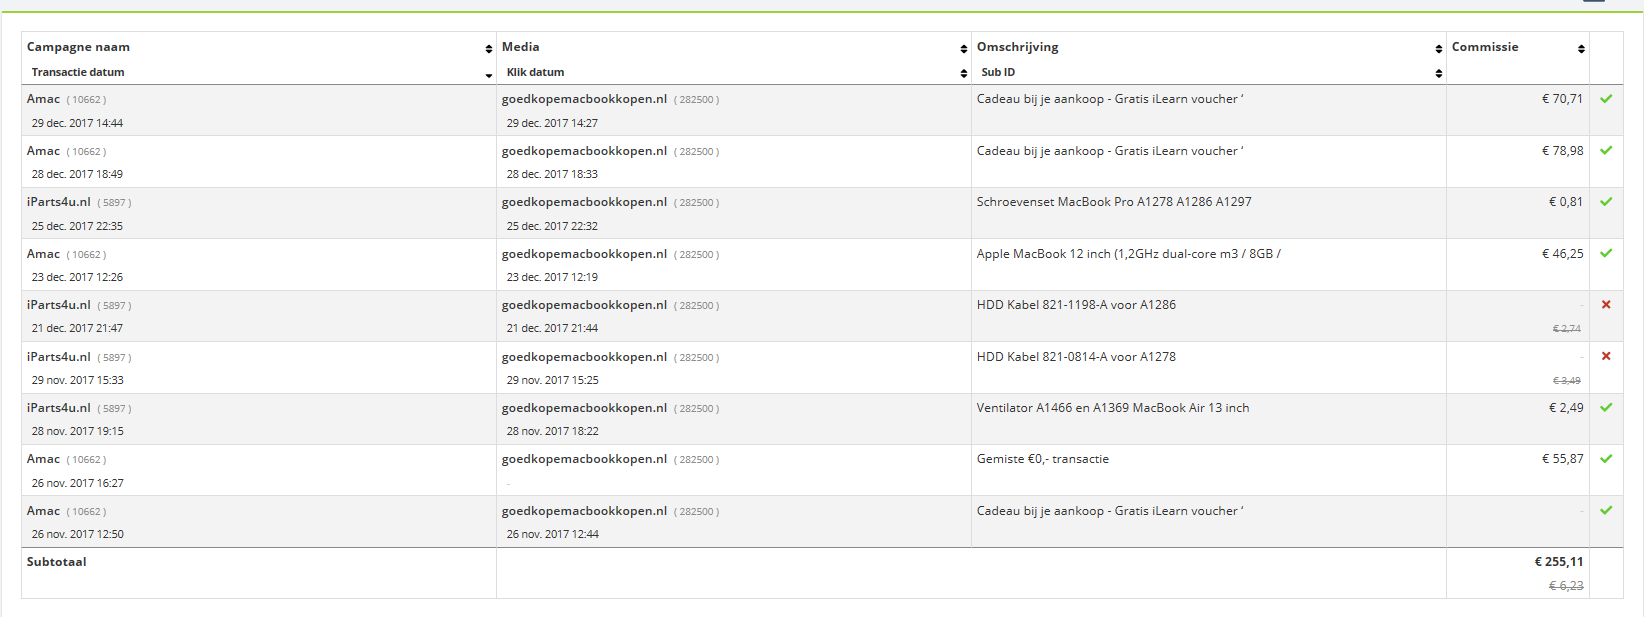Open Amac campaign from 28 dec. 18:49 transaction

coord(43,151)
